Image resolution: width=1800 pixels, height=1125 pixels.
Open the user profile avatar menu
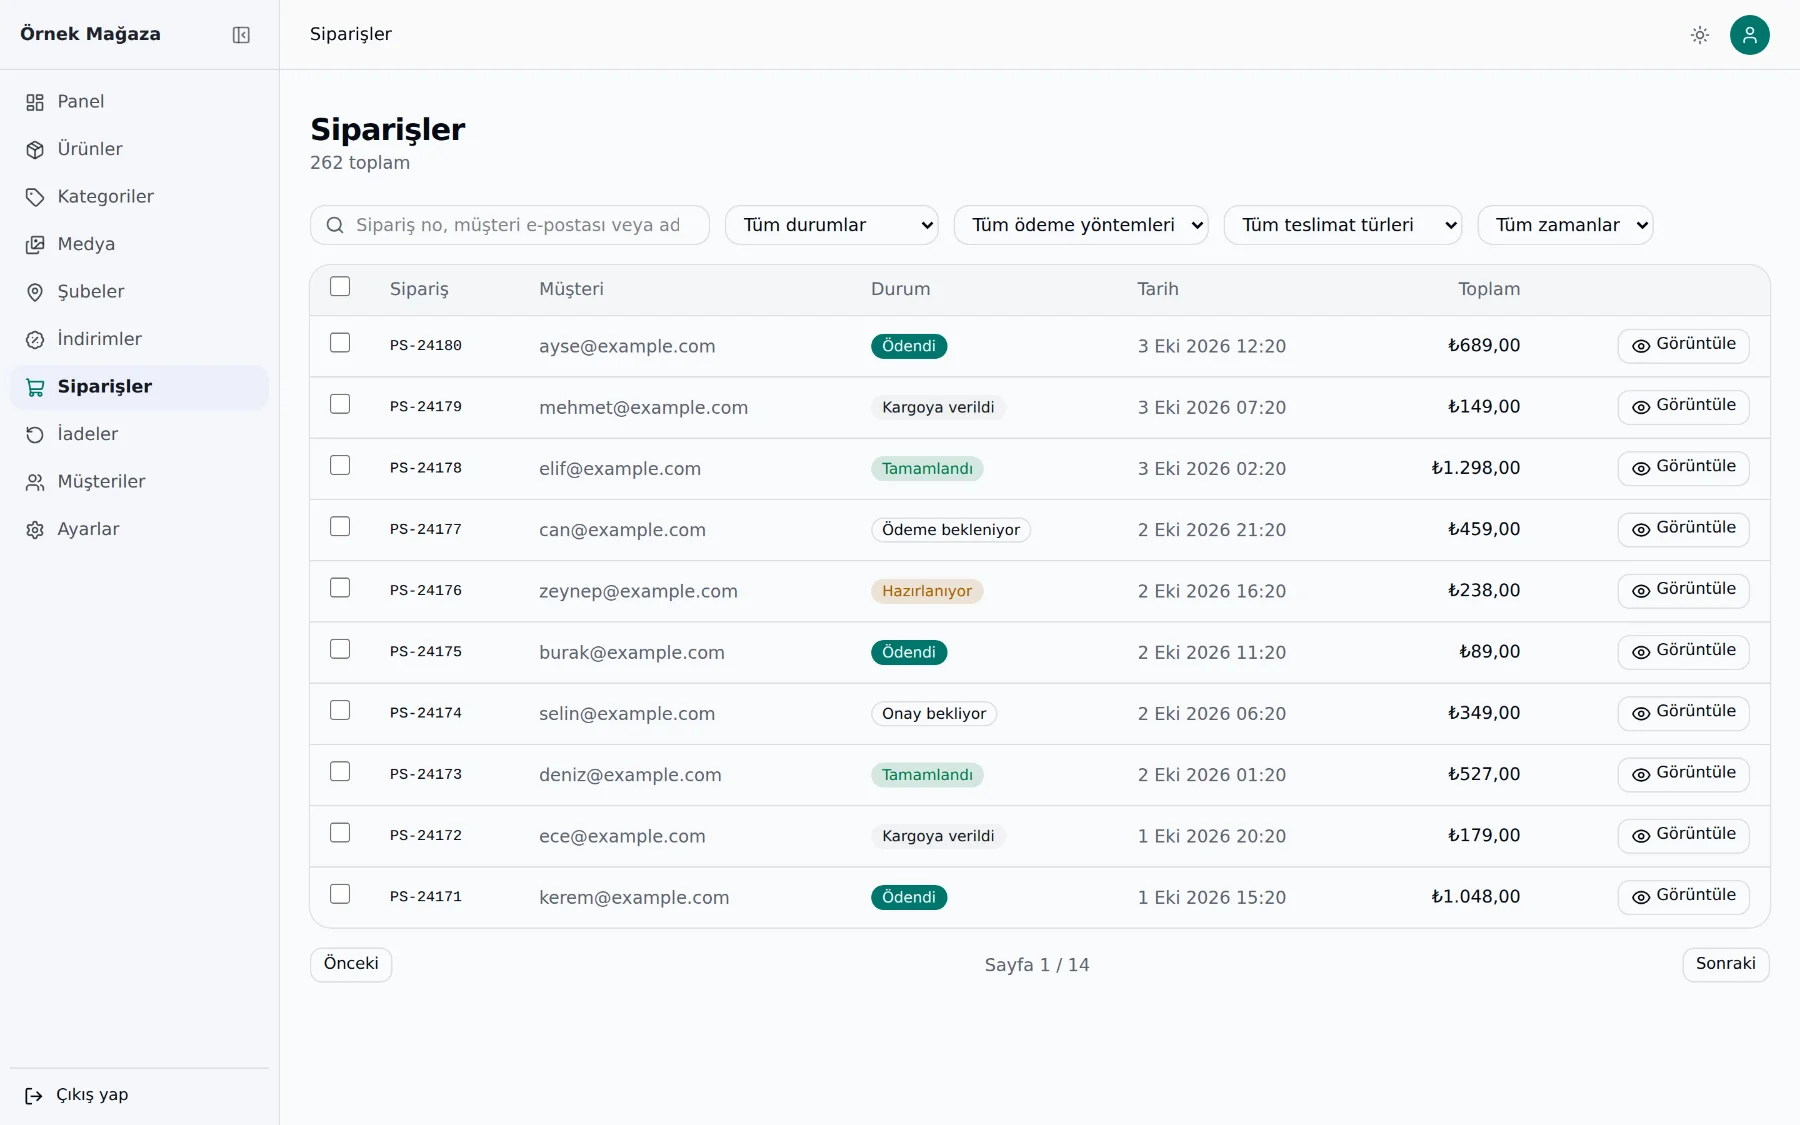[1750, 35]
